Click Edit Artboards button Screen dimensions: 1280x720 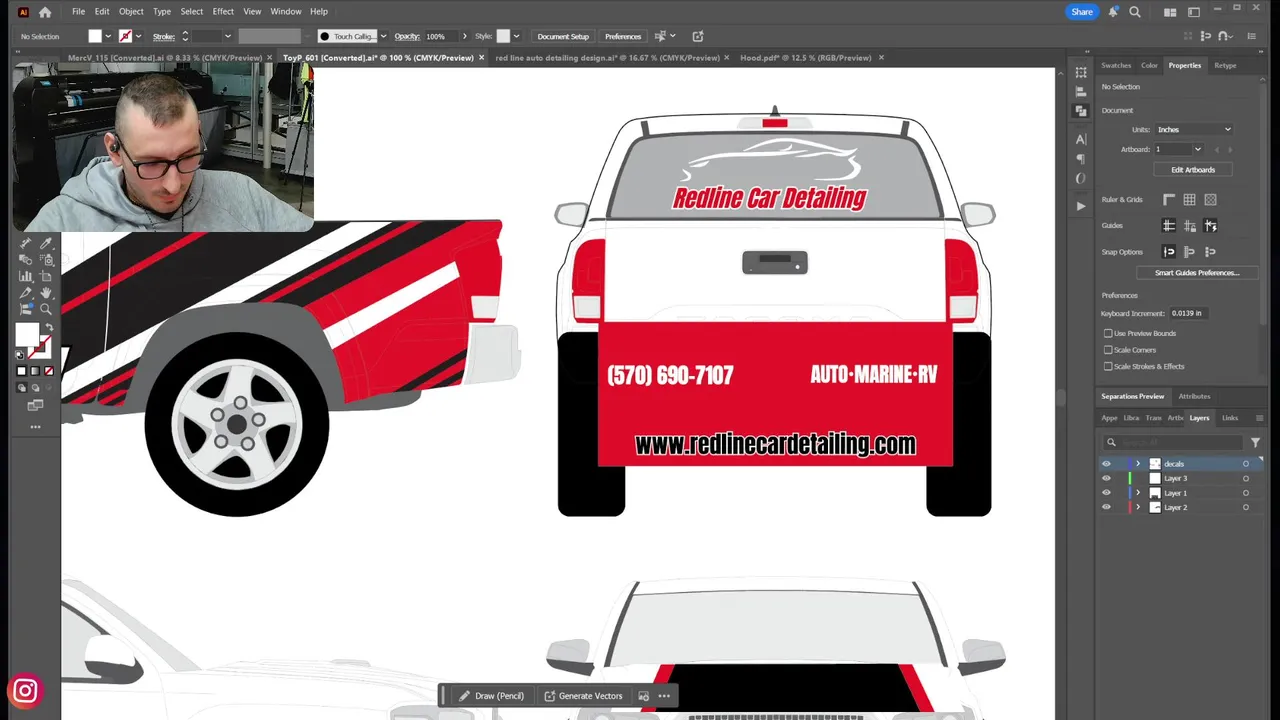(x=1193, y=170)
